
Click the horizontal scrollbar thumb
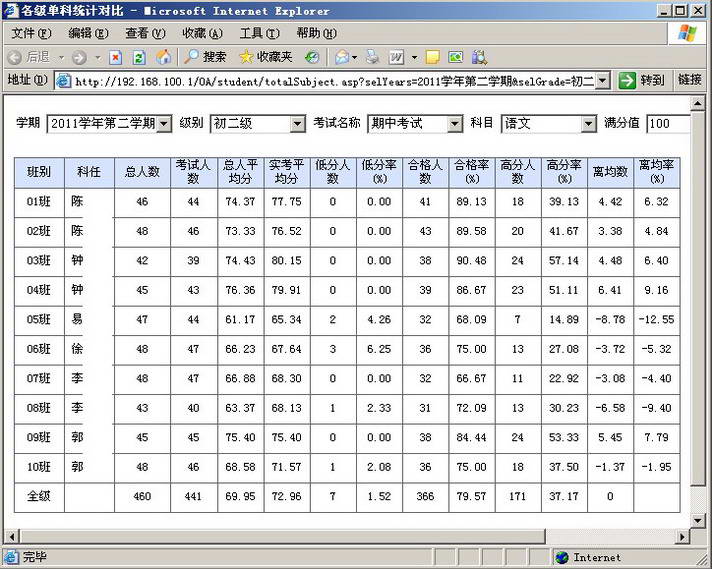(x=282, y=537)
